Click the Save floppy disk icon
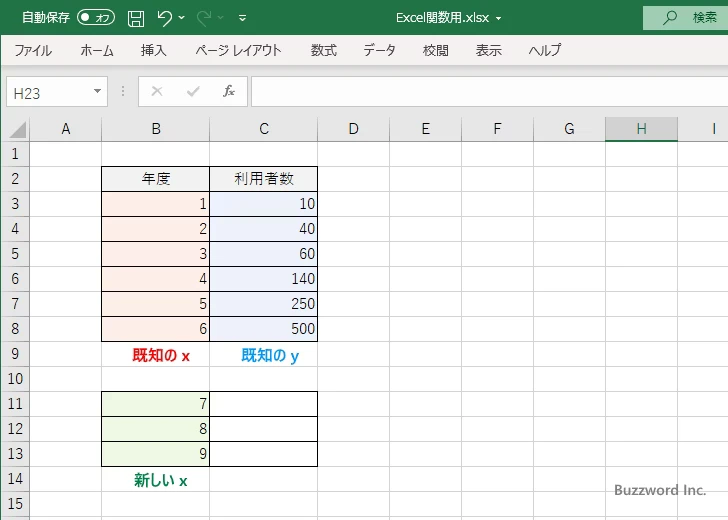 (x=136, y=18)
